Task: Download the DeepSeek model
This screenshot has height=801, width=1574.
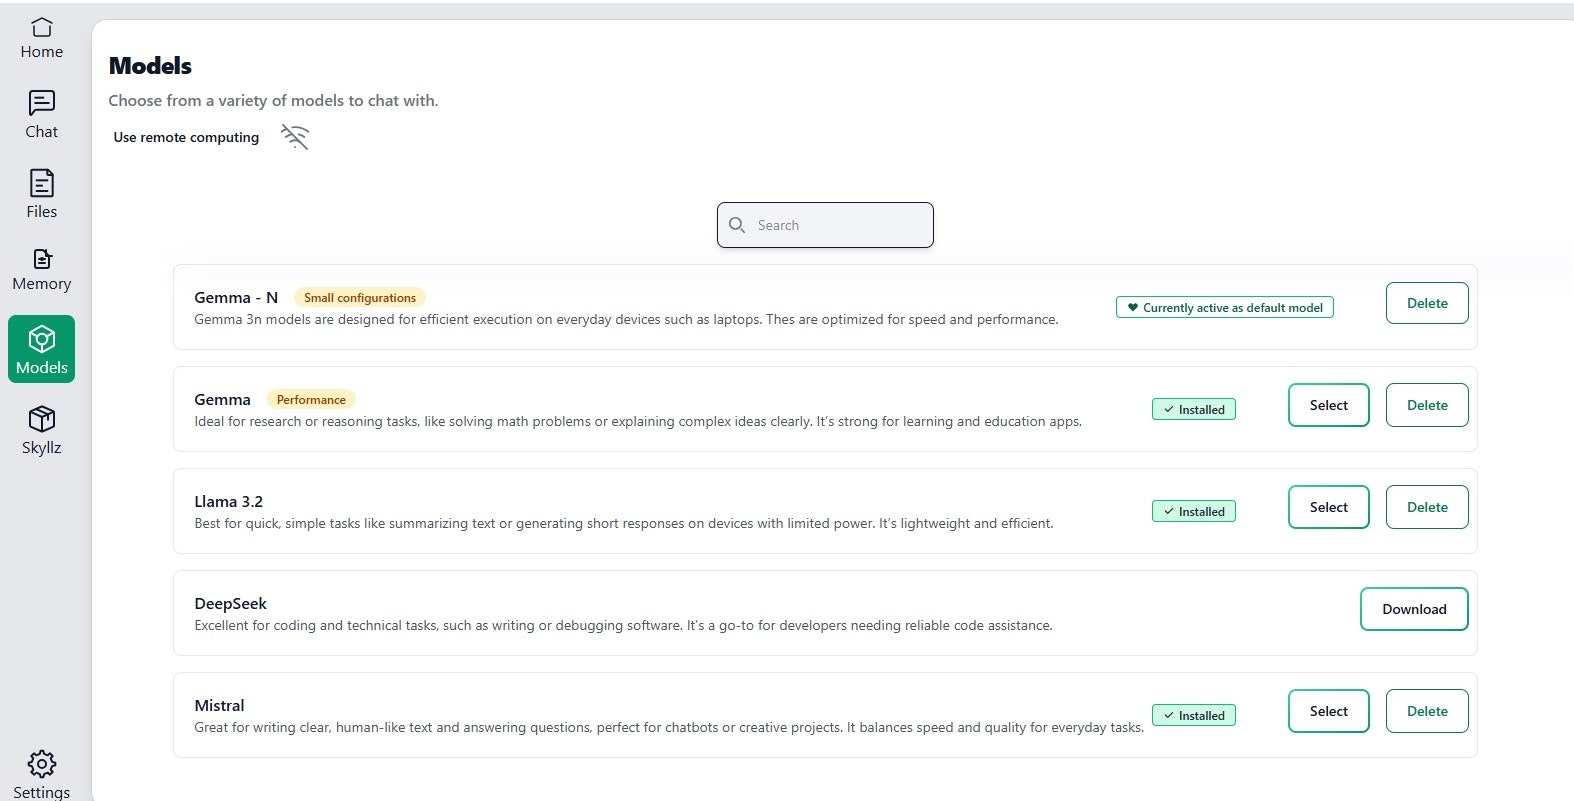Action: tap(1414, 609)
